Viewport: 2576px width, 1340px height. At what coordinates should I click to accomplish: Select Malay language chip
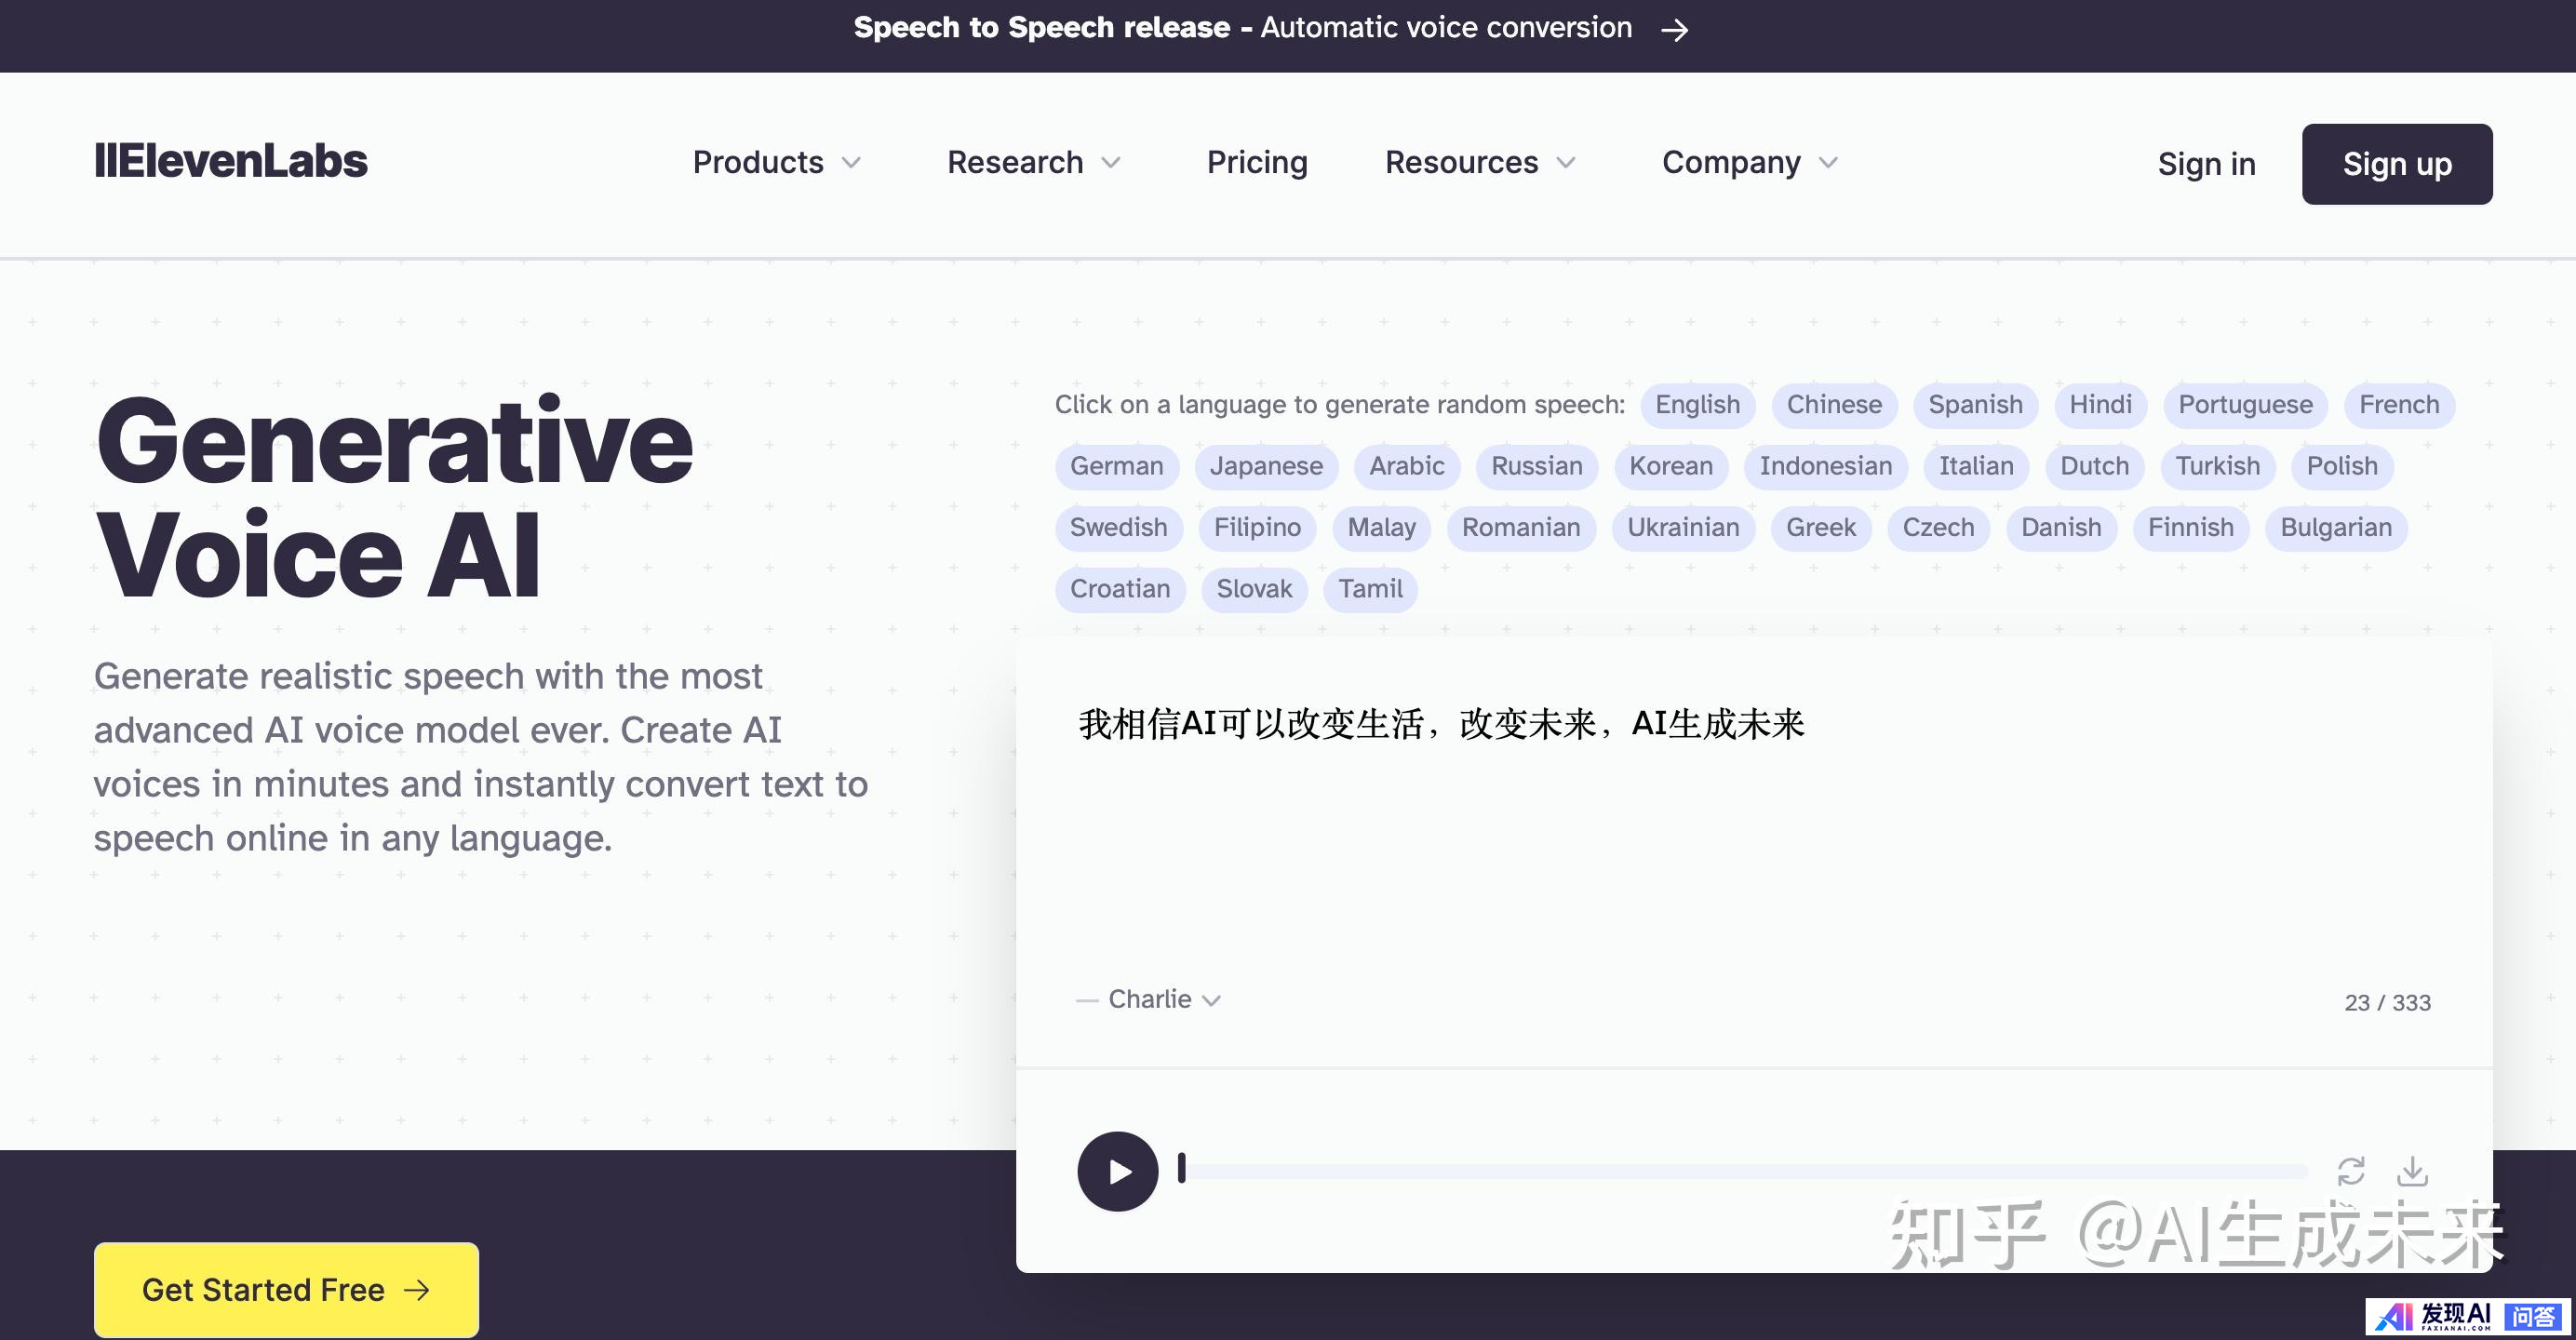[x=1381, y=528]
